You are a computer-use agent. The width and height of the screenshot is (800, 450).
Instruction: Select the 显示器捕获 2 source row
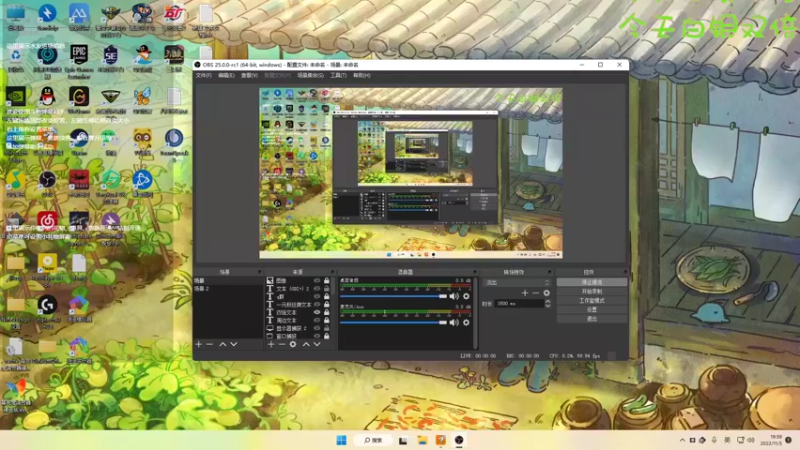point(299,328)
